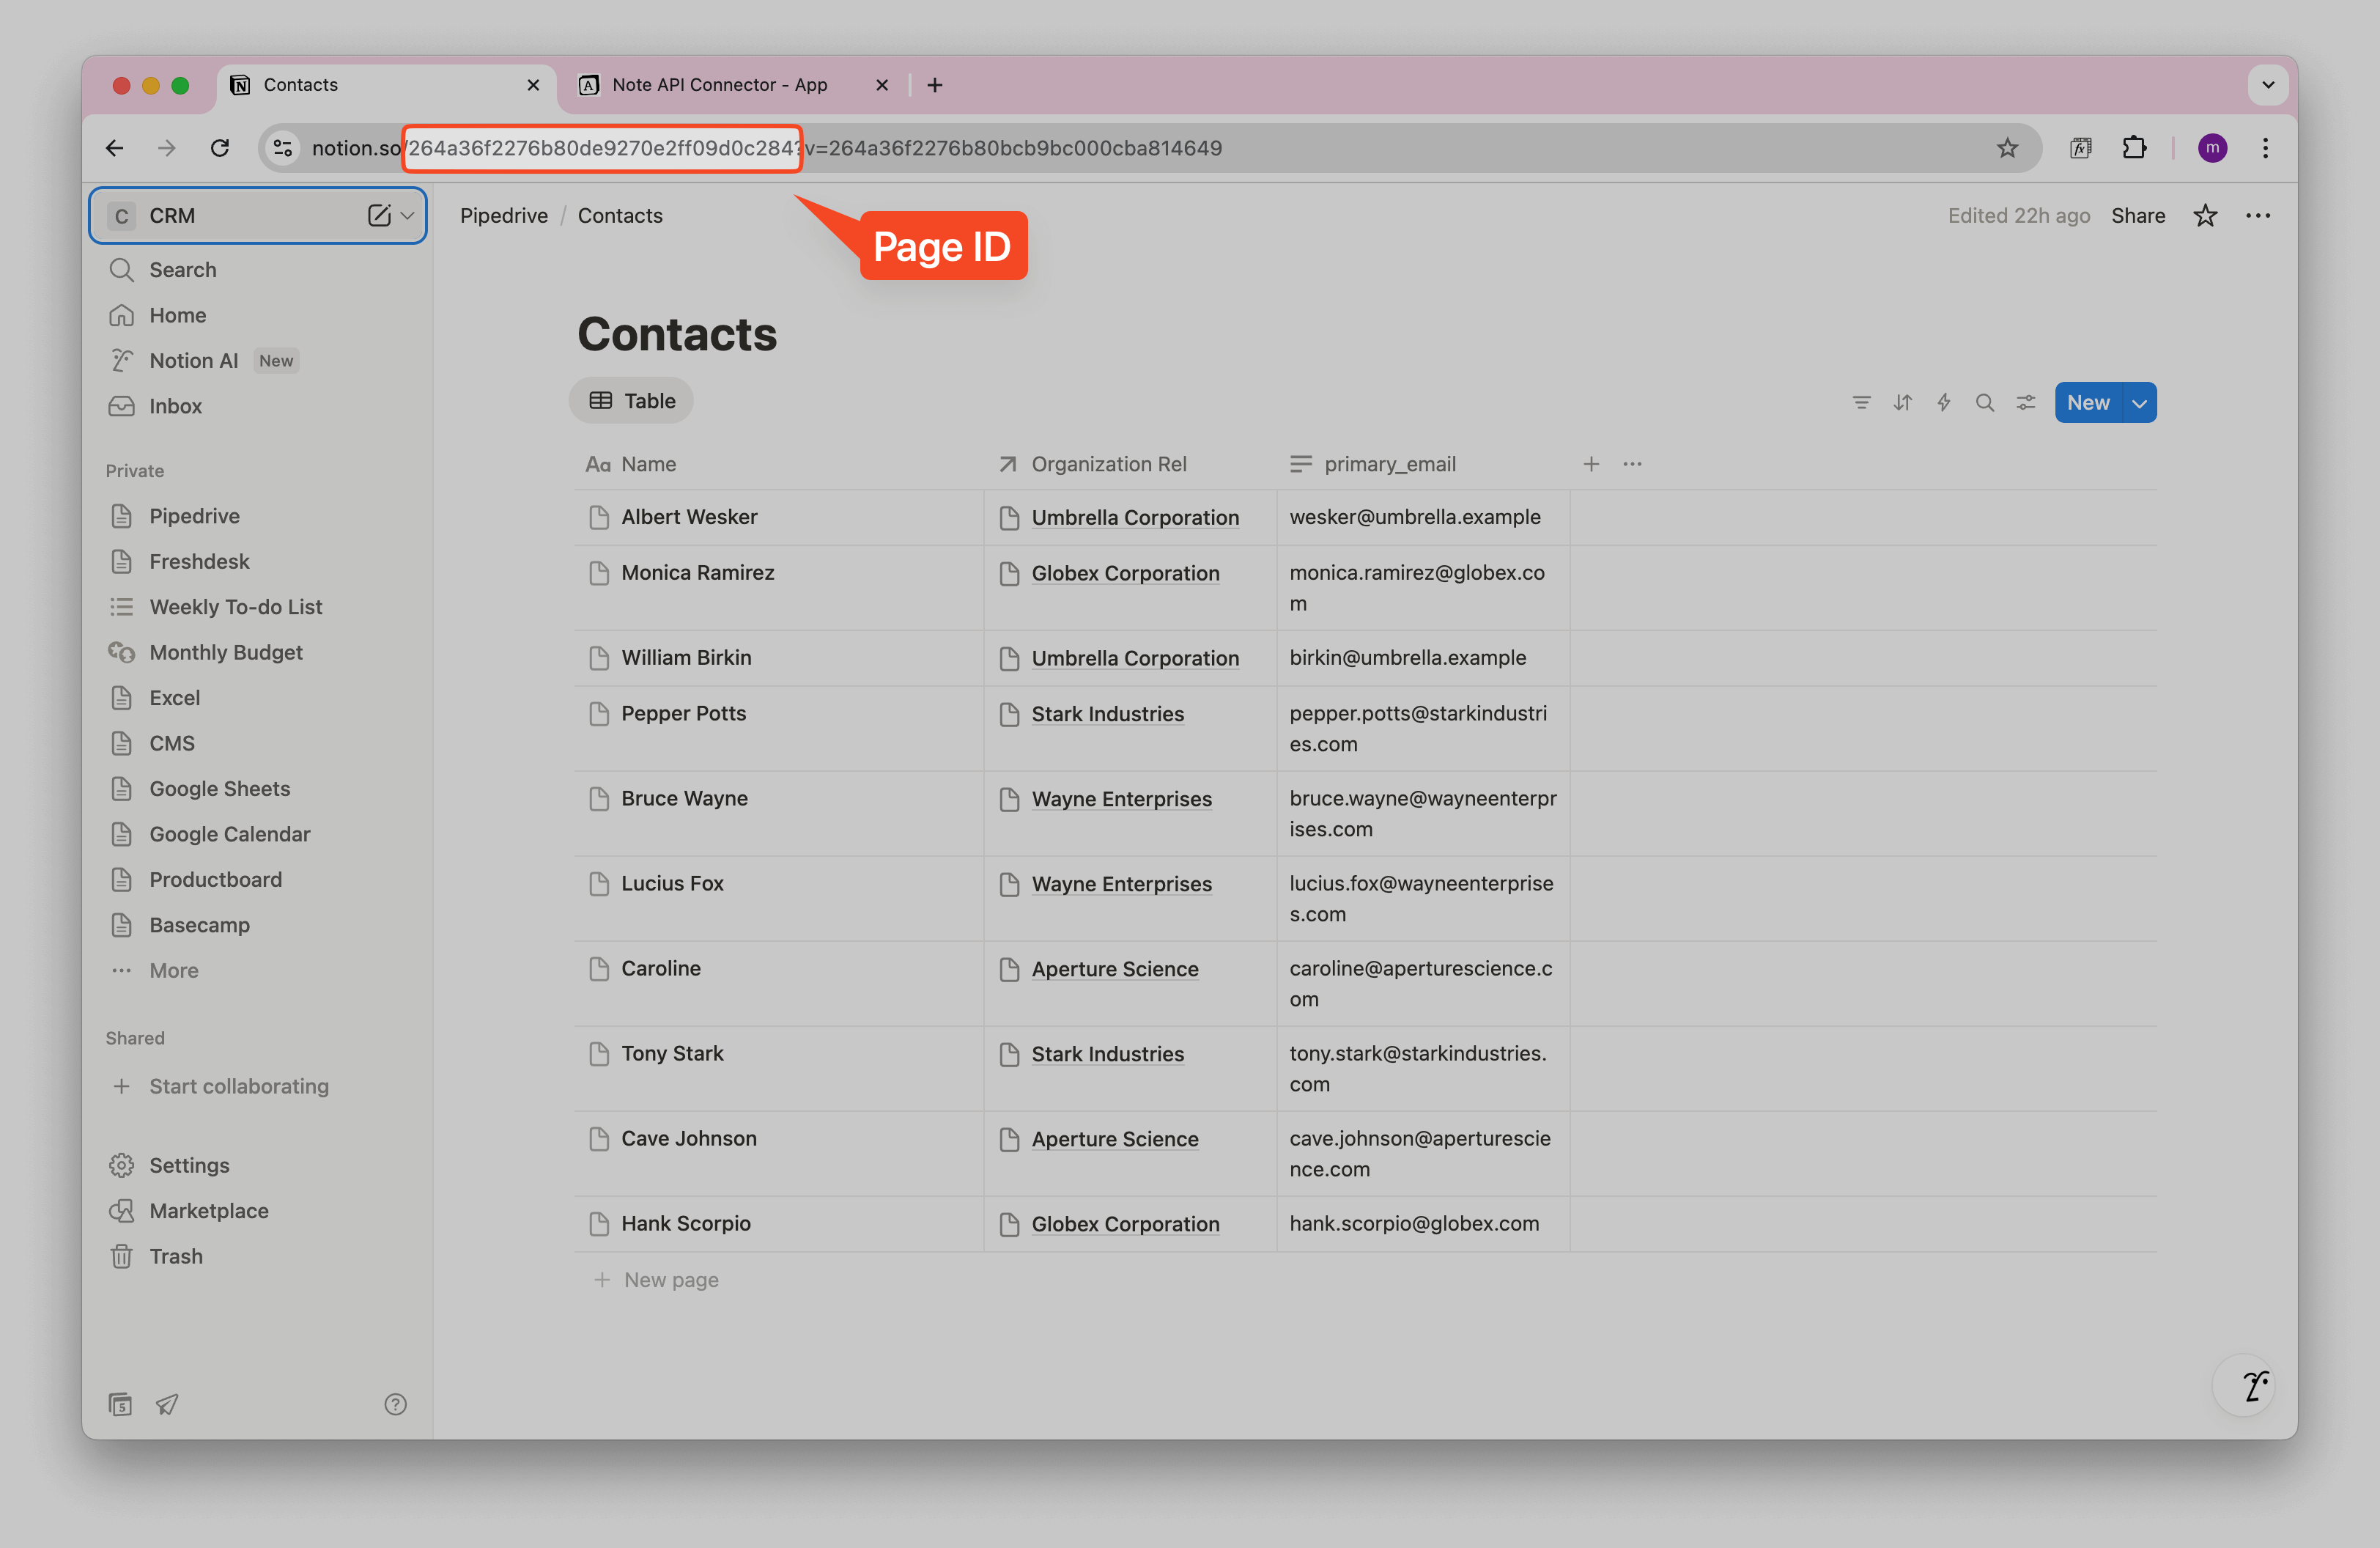Open the New button dropdown arrow

tap(2140, 402)
